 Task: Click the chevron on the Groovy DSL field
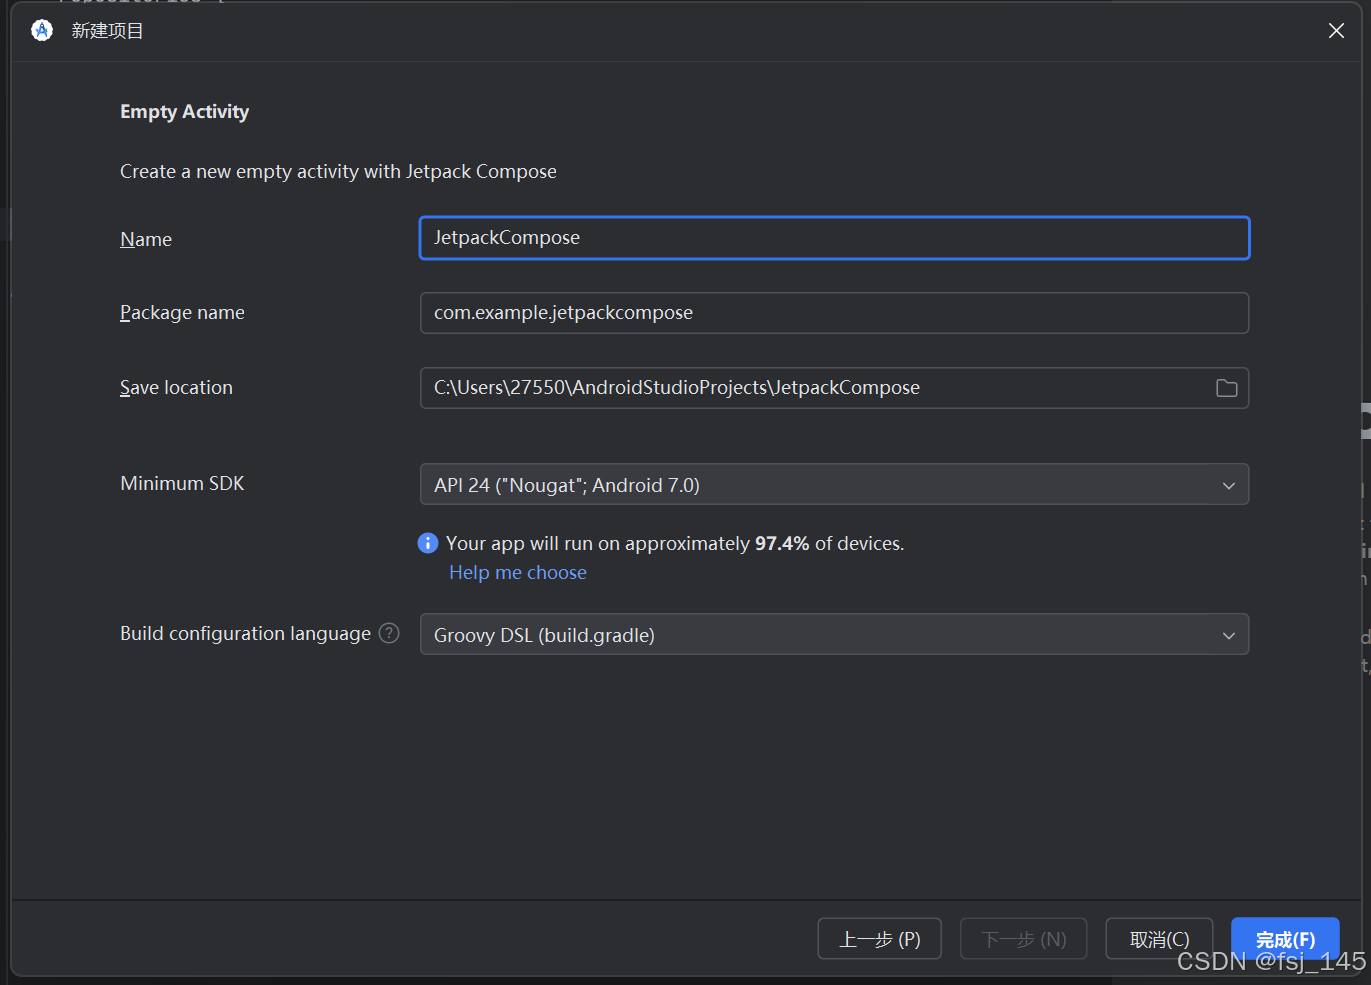click(x=1228, y=635)
